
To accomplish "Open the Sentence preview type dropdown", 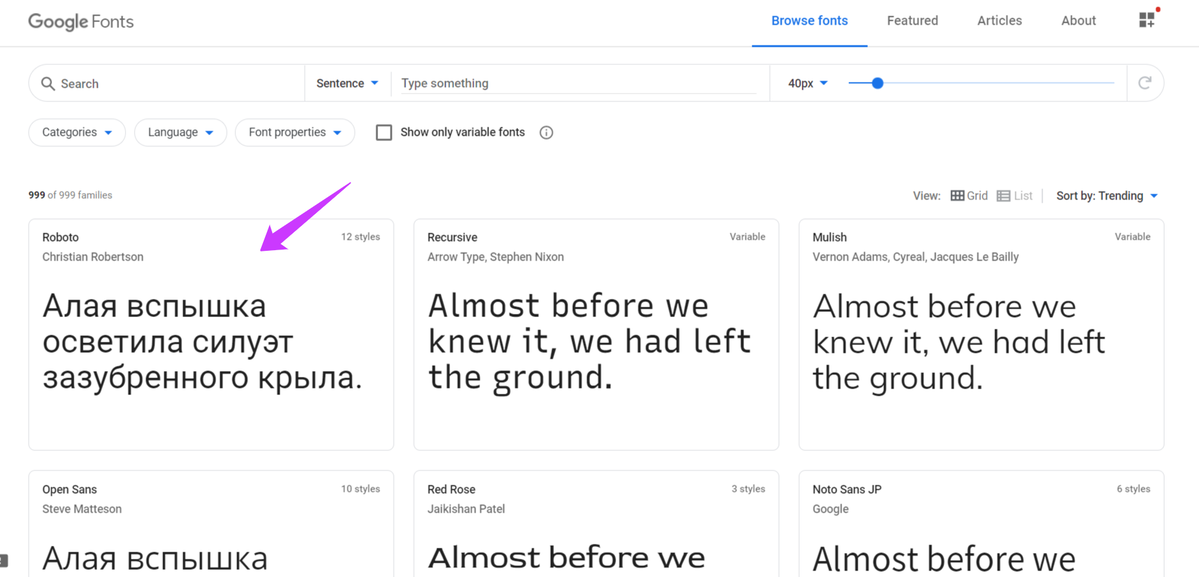I will click(x=348, y=83).
